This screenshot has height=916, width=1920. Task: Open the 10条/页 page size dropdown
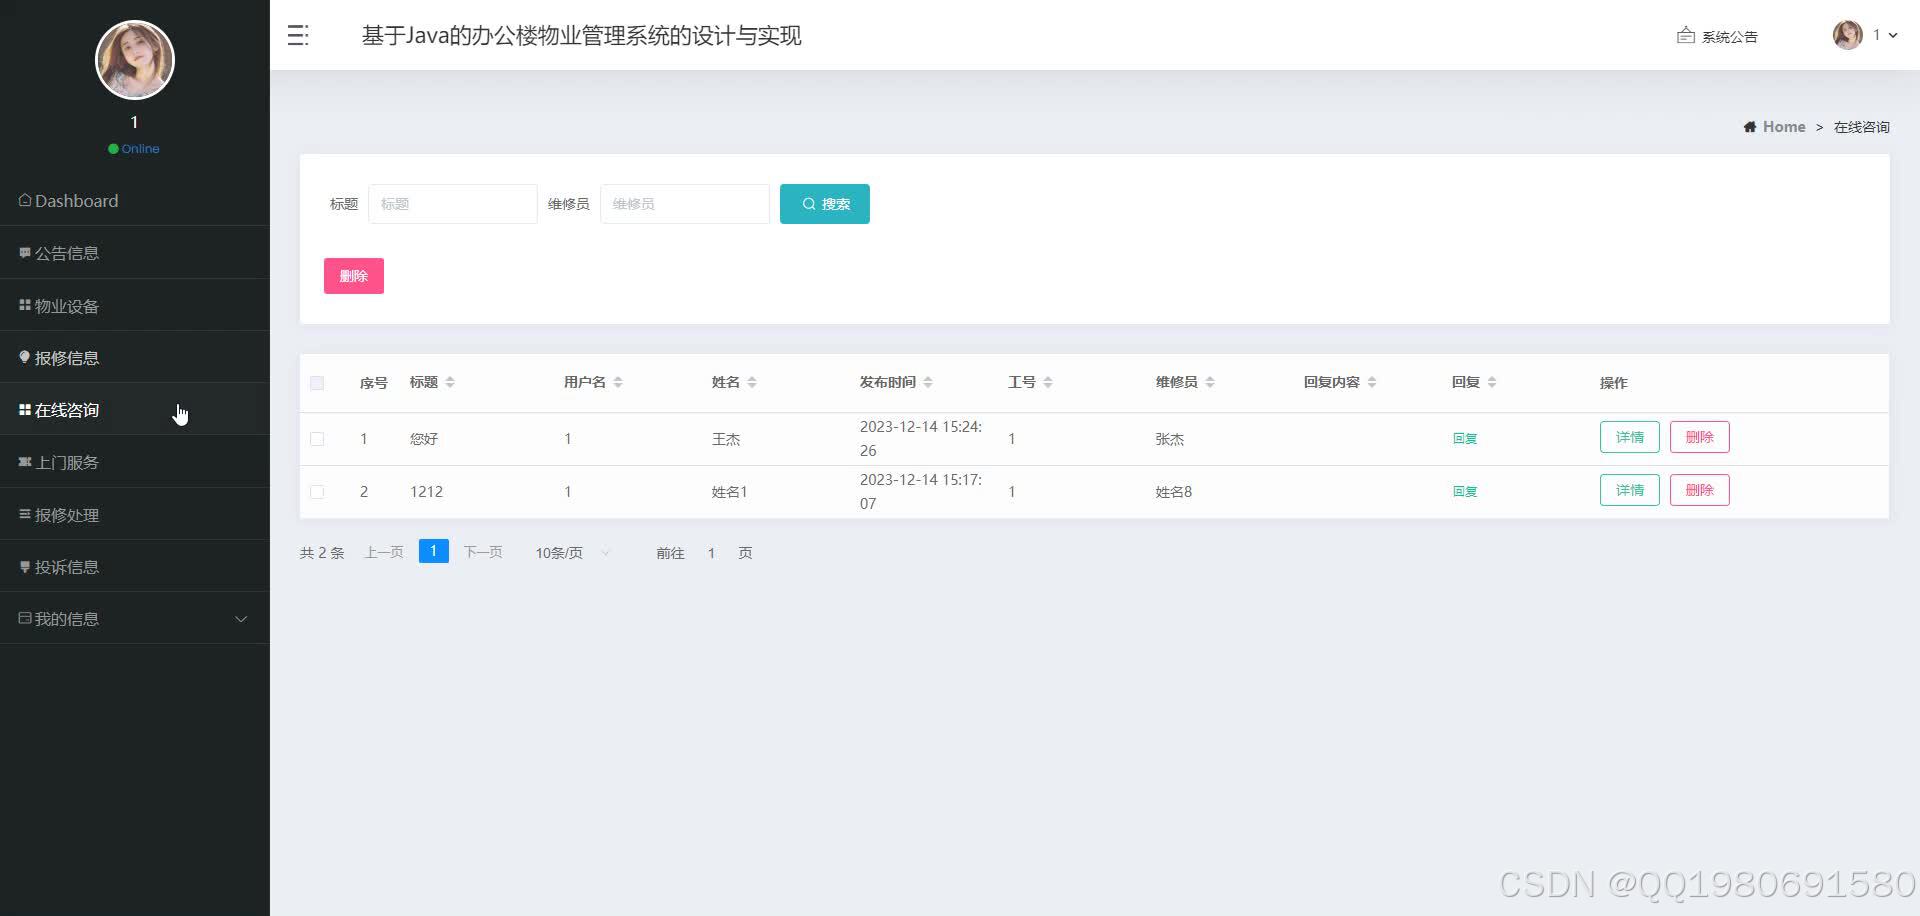(x=570, y=551)
